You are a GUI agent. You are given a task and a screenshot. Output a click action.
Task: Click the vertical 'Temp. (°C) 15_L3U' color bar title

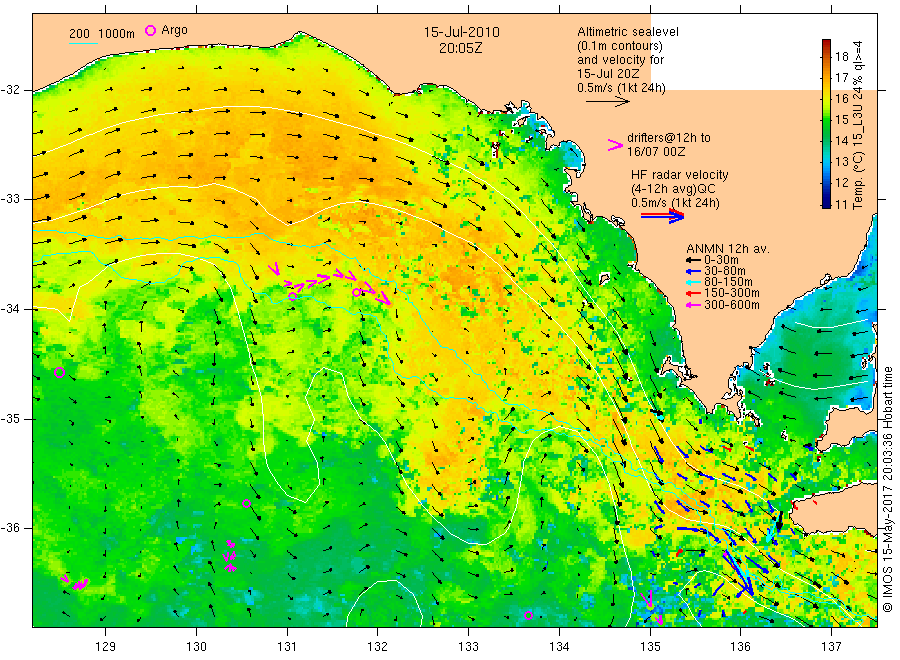(x=858, y=125)
